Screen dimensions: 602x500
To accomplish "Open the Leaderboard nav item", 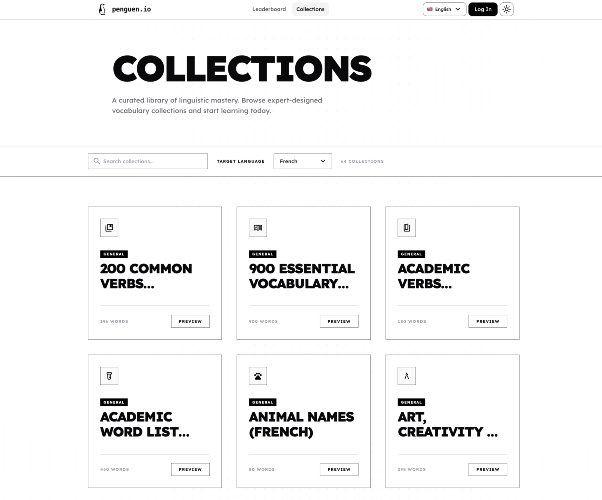I will pos(269,9).
